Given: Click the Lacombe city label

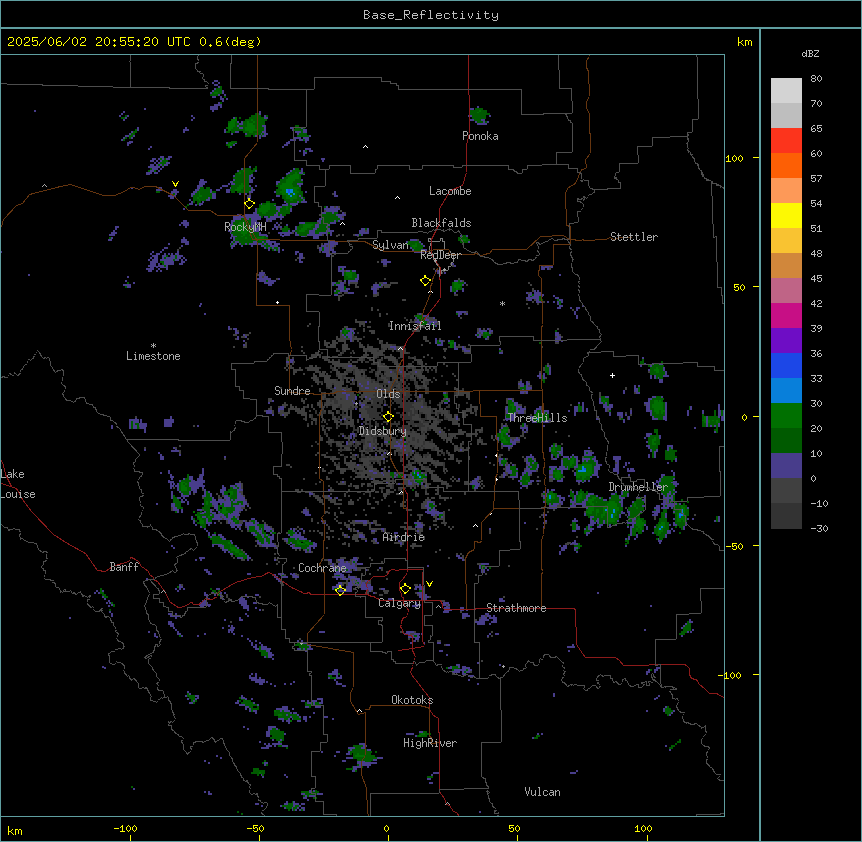Looking at the screenshot, I should tap(450, 191).
